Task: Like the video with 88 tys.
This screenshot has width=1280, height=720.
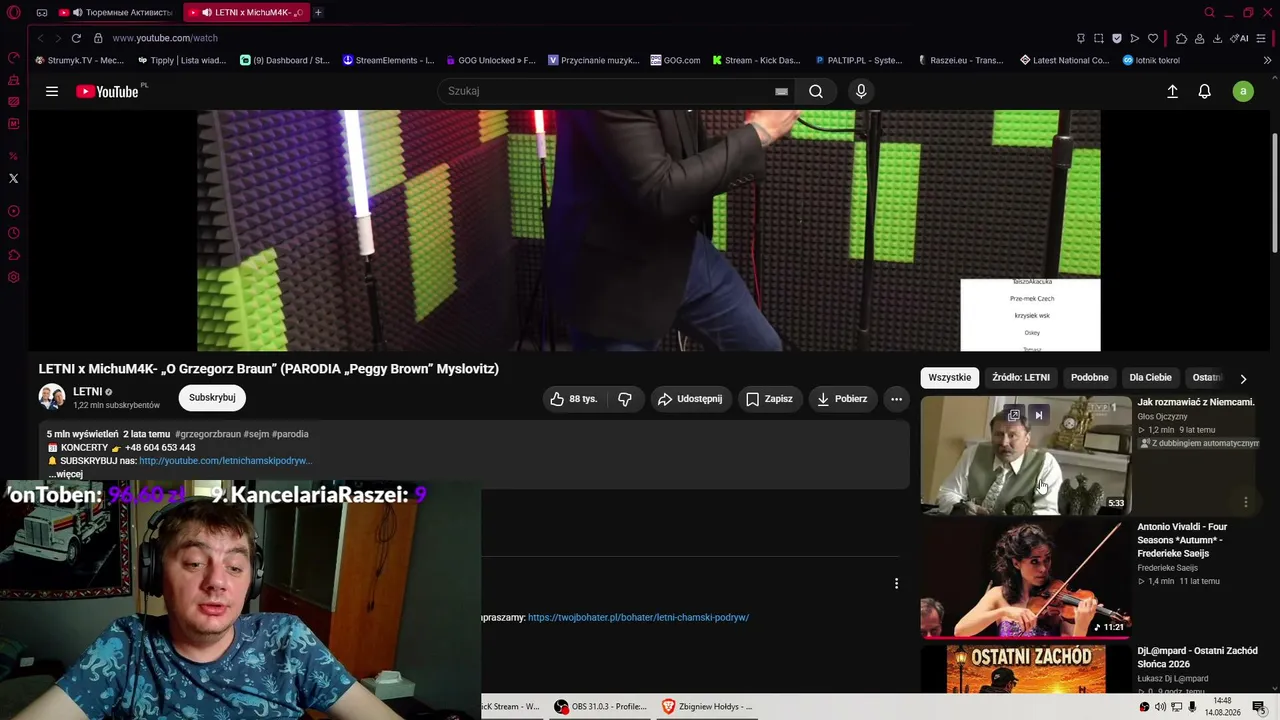Action: 573,399
